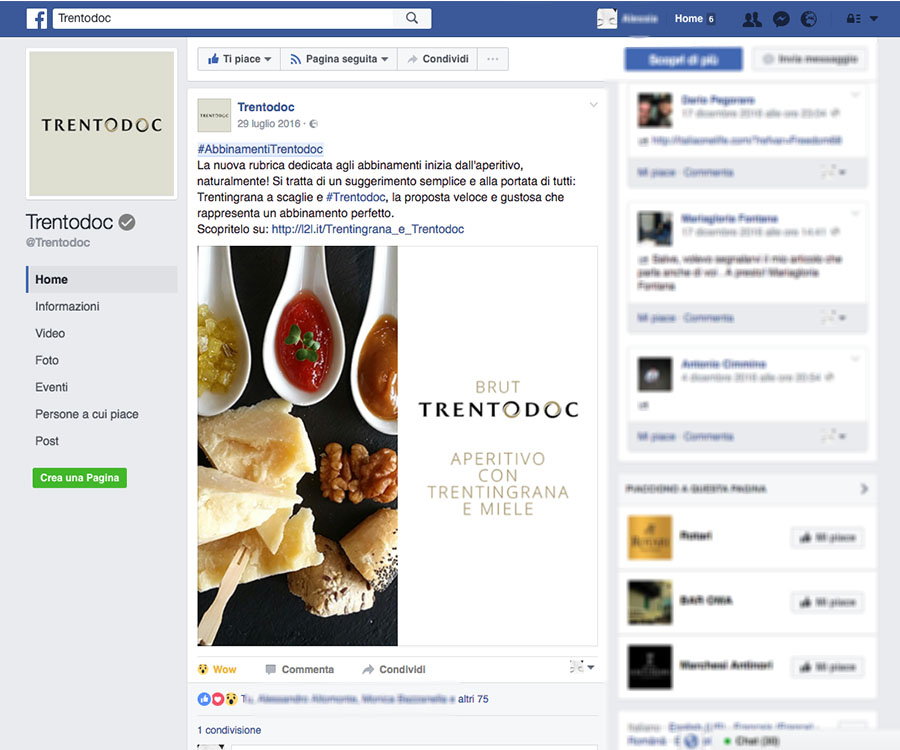Open the comment-as identity selector below the post
The height and width of the screenshot is (750, 900).
[581, 667]
